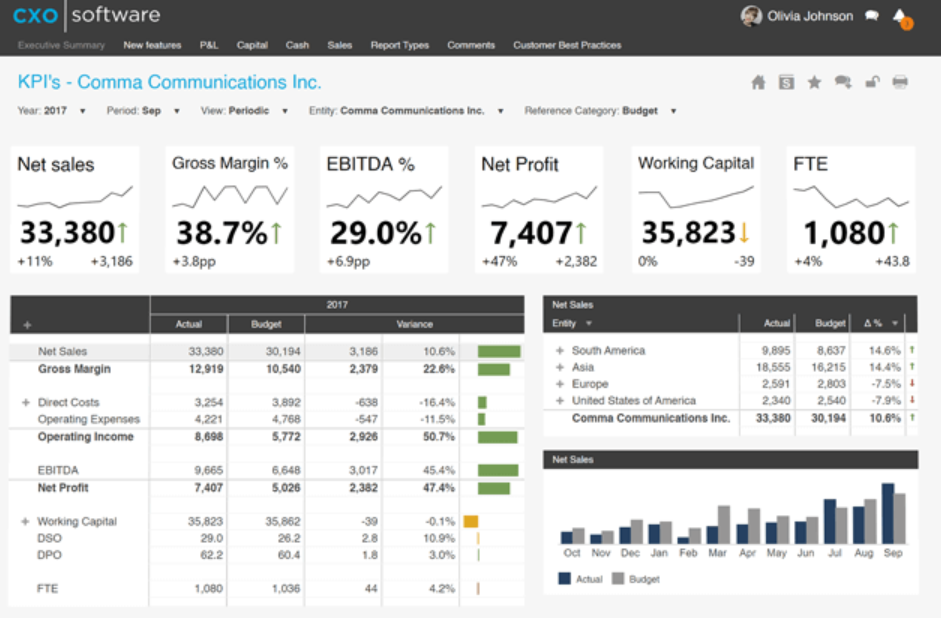Expand the South America entity
The width and height of the screenshot is (941, 618).
click(560, 350)
